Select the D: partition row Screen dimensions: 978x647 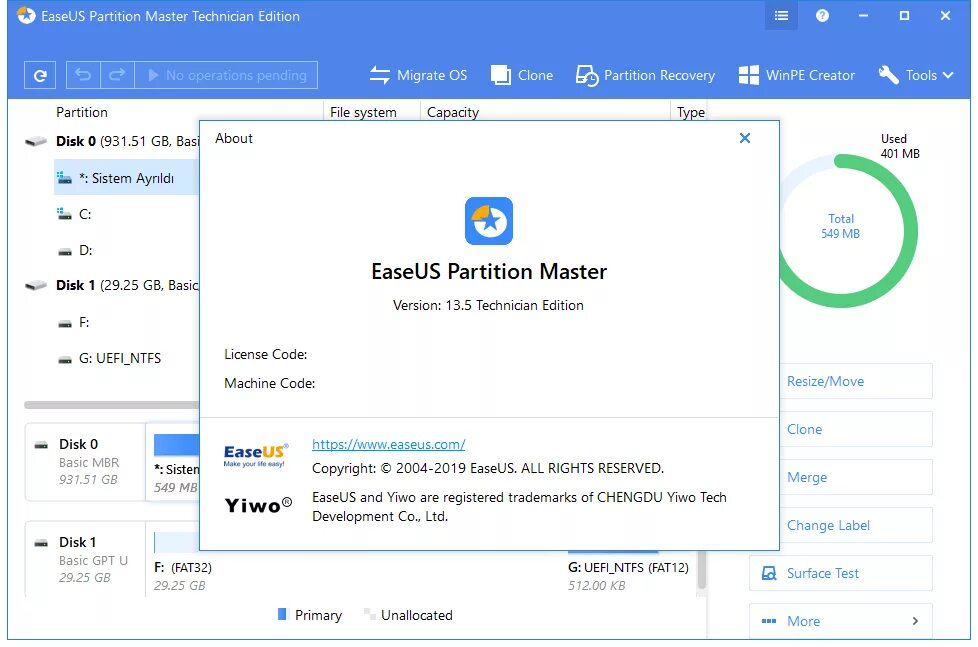126,251
